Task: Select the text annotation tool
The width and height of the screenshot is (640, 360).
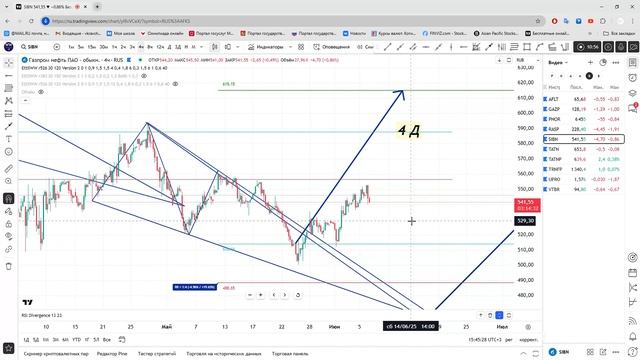Action: [x=9, y=139]
